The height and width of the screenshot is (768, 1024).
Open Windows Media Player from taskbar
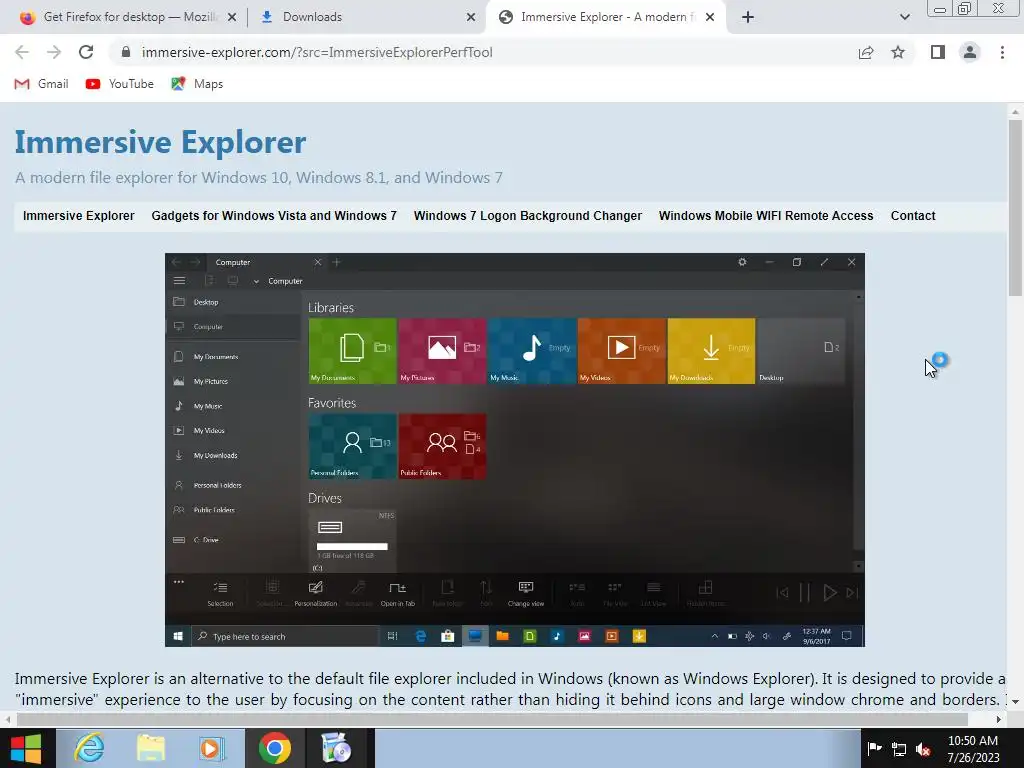coord(212,748)
